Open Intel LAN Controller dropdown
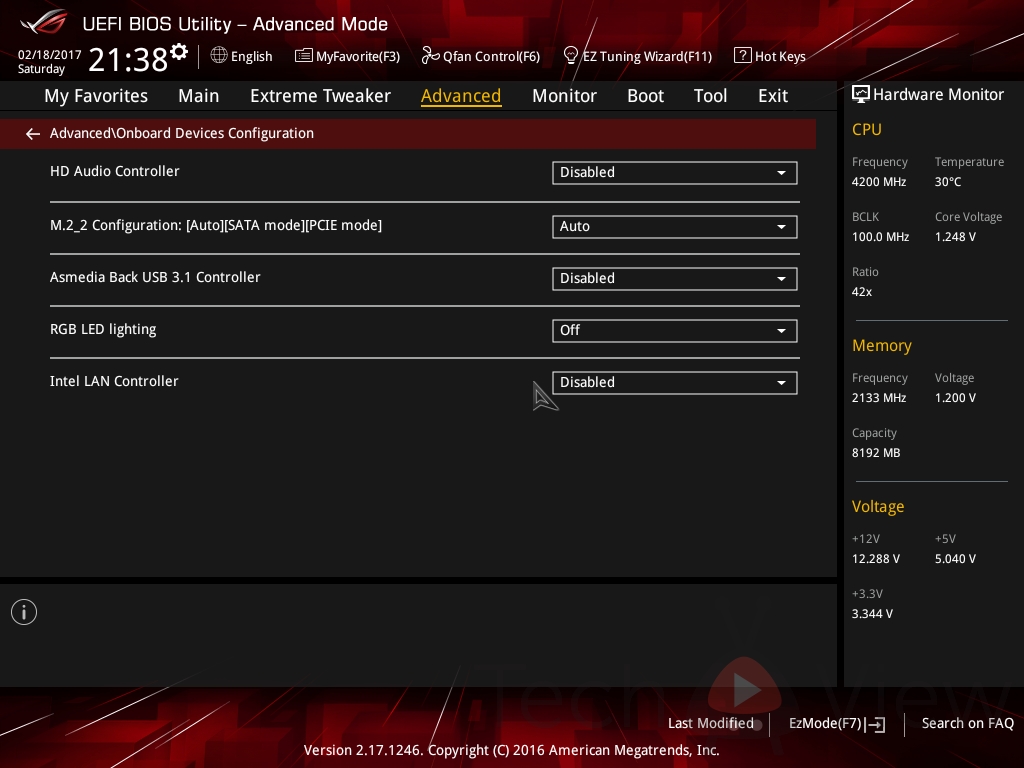1024x768 pixels. tap(675, 383)
